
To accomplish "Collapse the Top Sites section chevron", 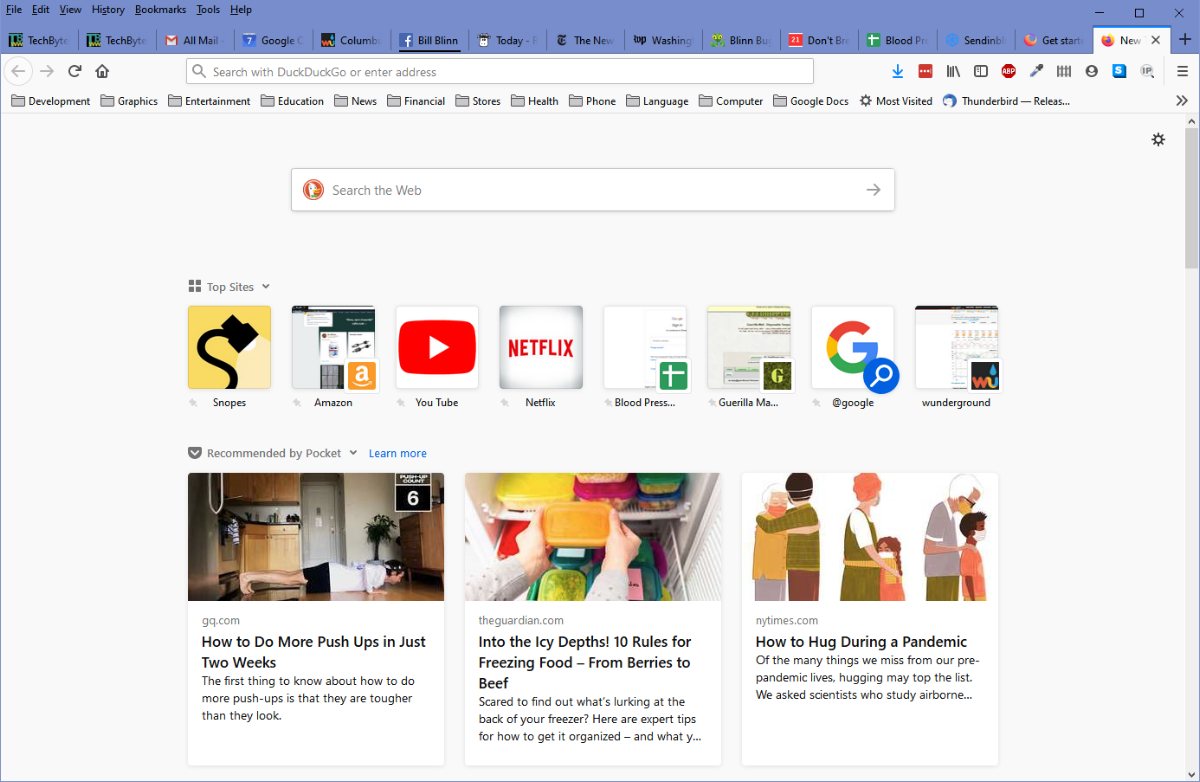I will tap(266, 287).
